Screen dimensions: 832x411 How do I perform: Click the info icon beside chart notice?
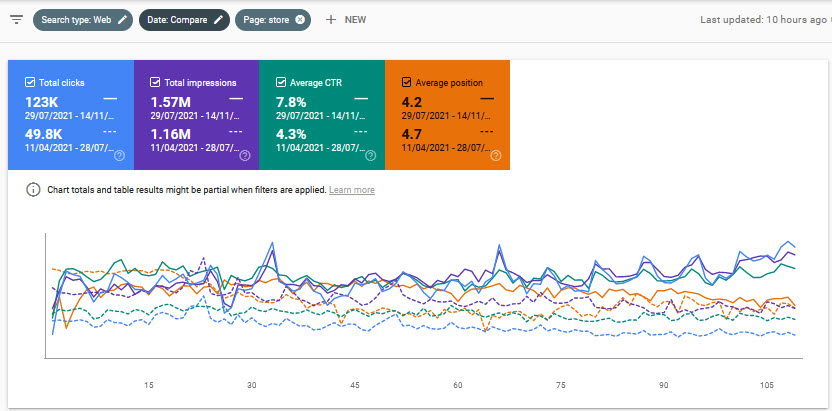point(32,190)
